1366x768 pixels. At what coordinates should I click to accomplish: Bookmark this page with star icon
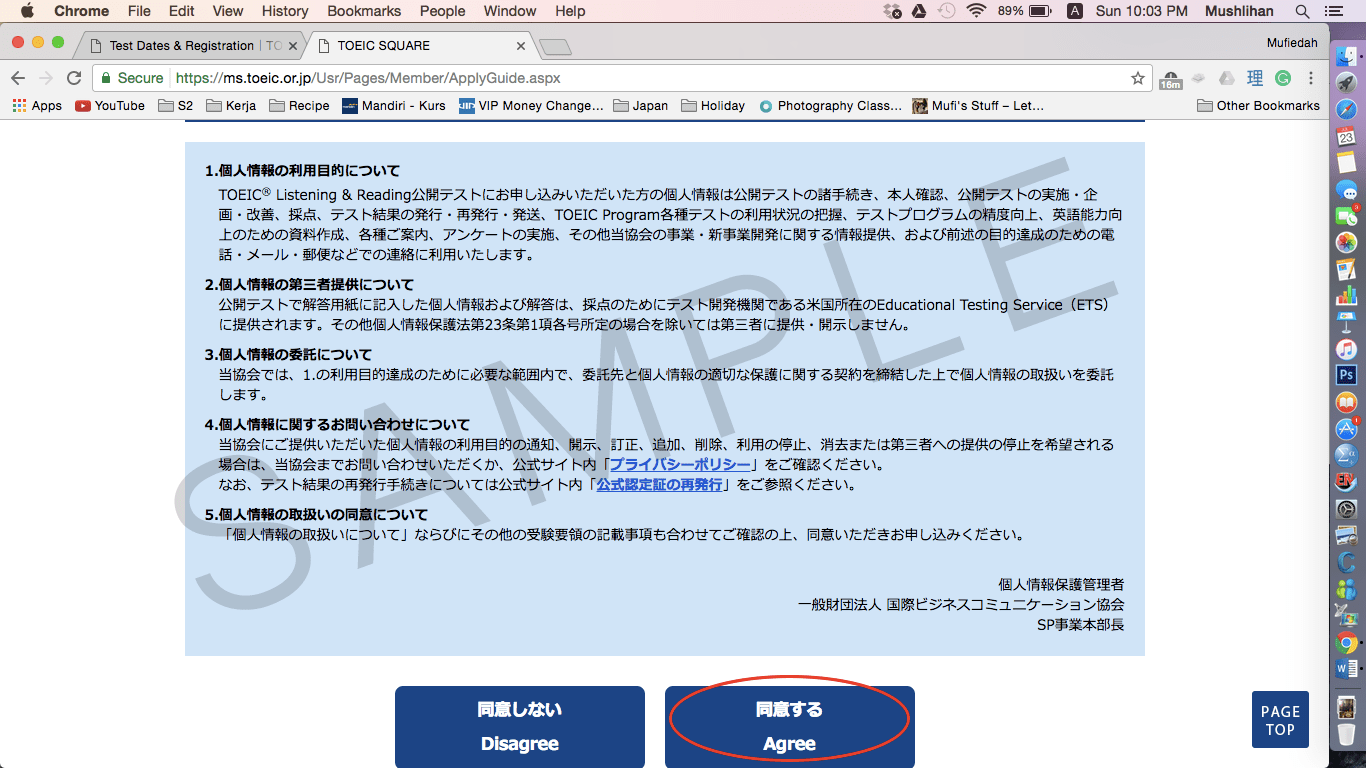[1137, 78]
